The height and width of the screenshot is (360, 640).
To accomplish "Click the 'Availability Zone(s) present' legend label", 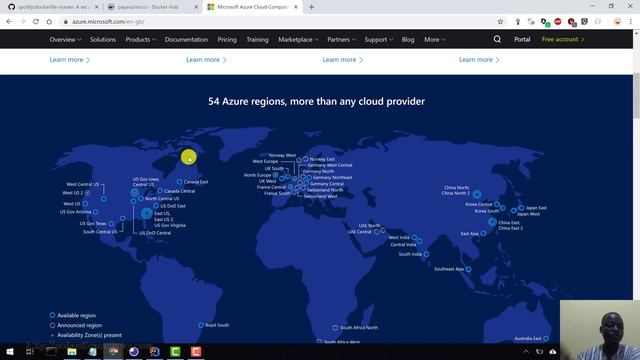I will [x=89, y=335].
